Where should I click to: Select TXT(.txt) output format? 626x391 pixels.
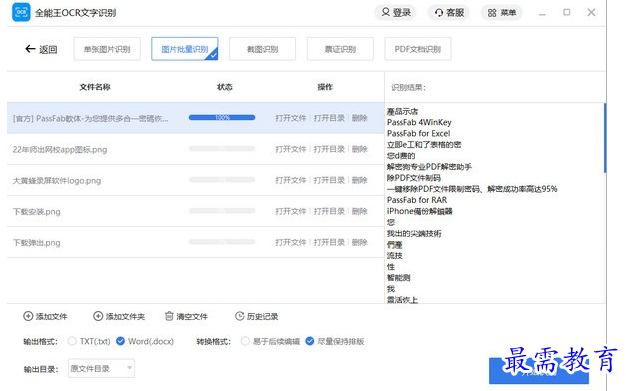[x=72, y=341]
